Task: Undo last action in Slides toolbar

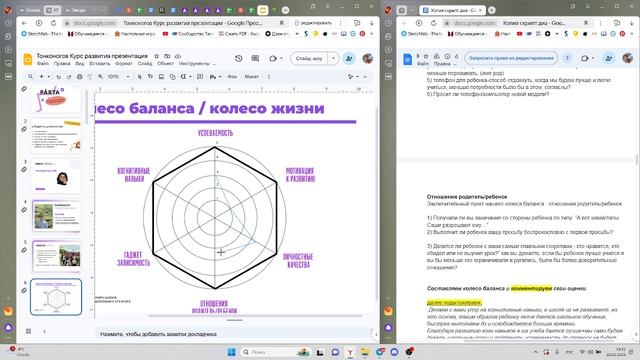Action: click(x=59, y=76)
